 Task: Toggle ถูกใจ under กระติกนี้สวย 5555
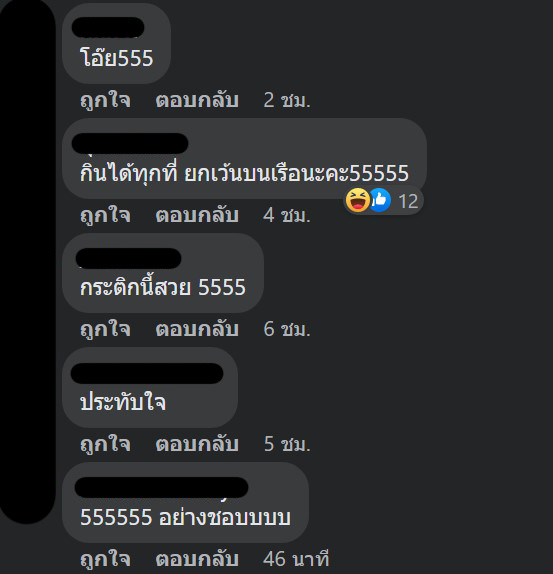tap(105, 329)
